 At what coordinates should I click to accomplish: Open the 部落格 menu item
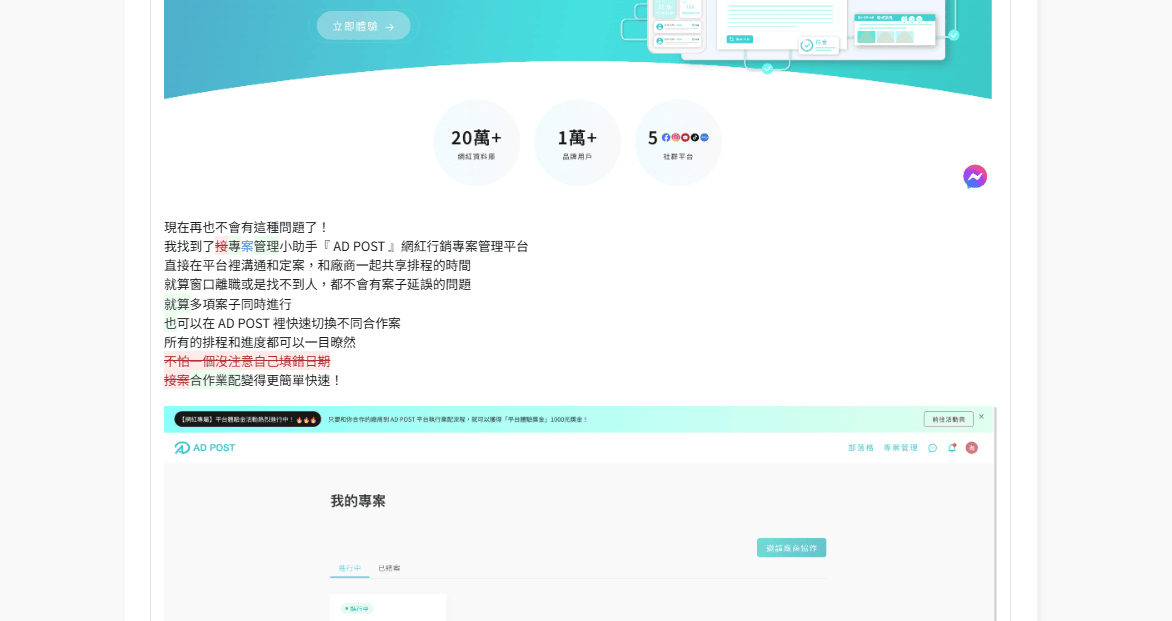click(862, 447)
